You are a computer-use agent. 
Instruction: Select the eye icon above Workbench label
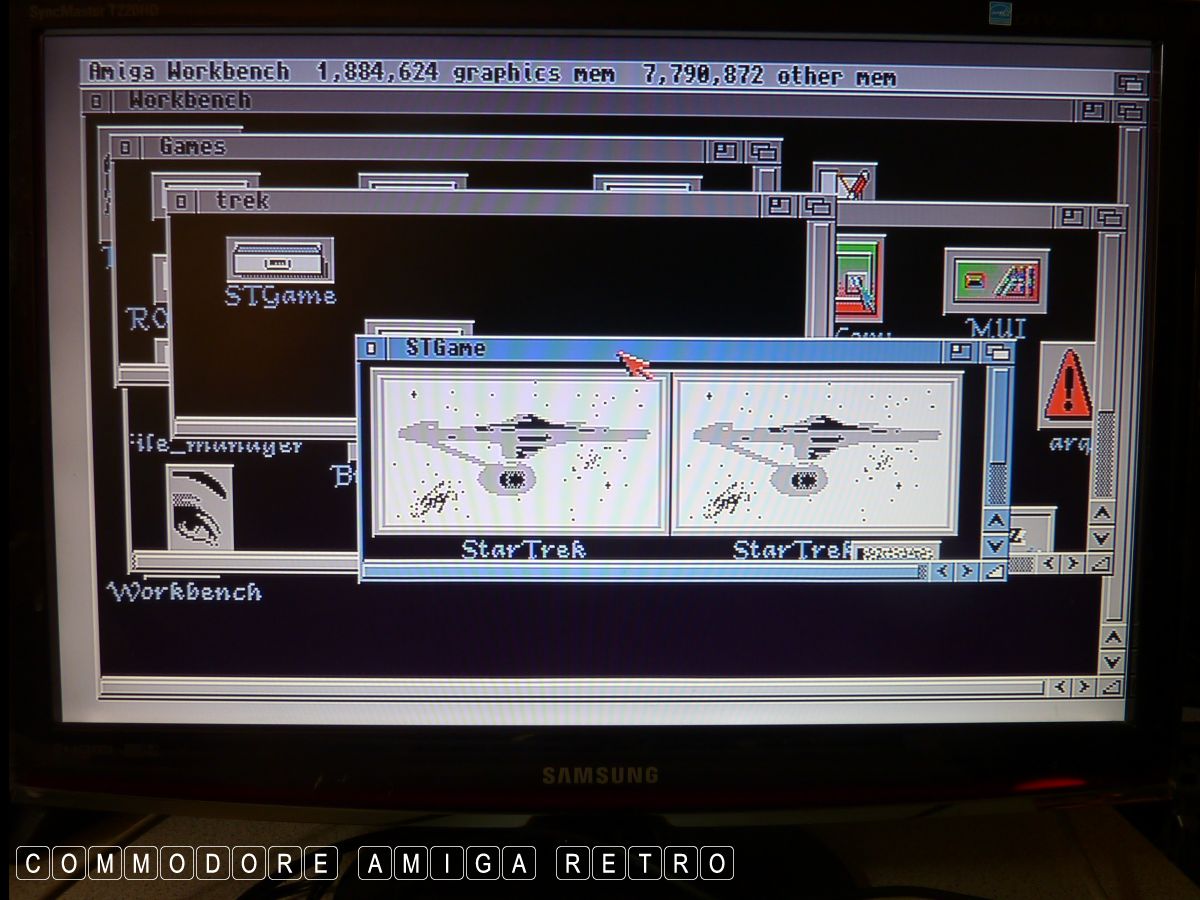(199, 507)
